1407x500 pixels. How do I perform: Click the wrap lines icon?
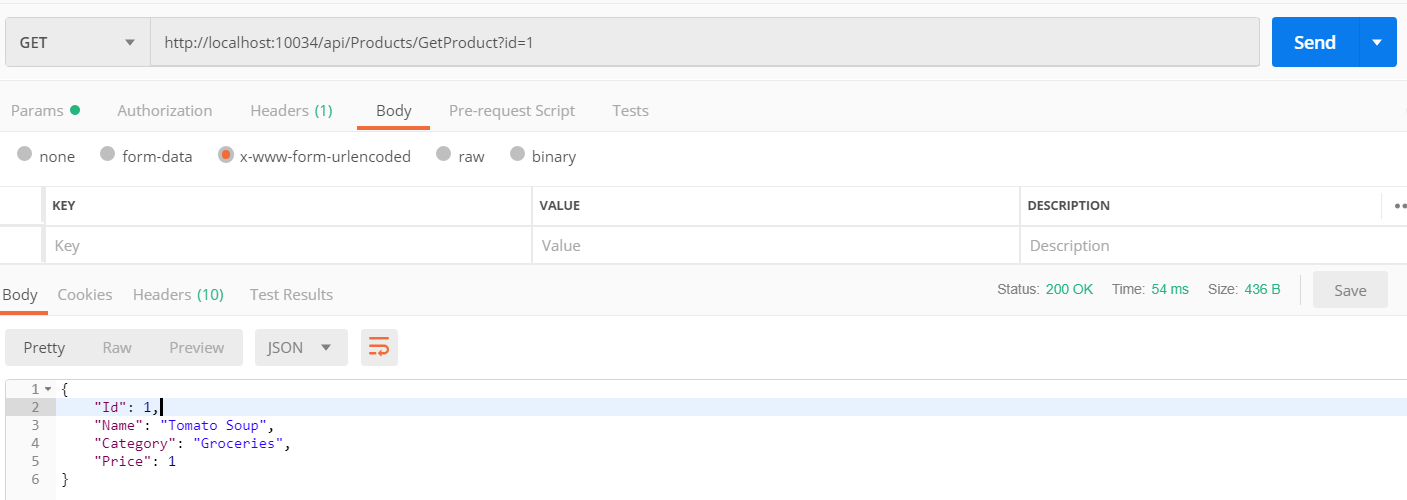tap(379, 347)
